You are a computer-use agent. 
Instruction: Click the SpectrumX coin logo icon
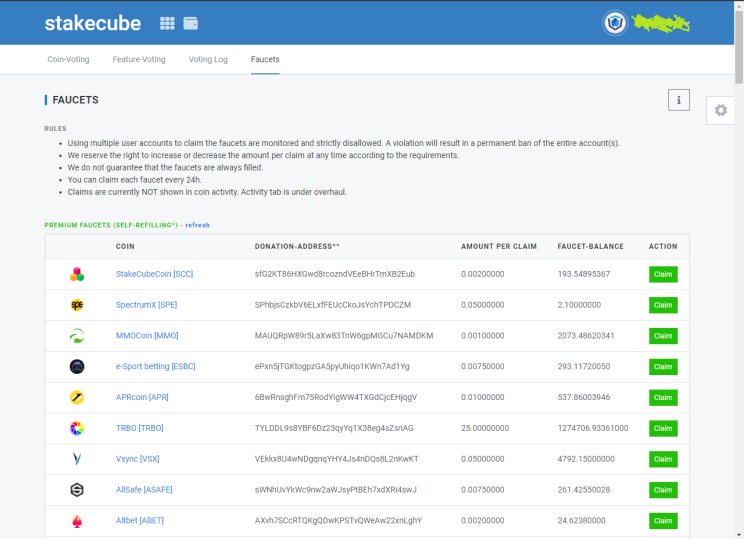pos(77,305)
